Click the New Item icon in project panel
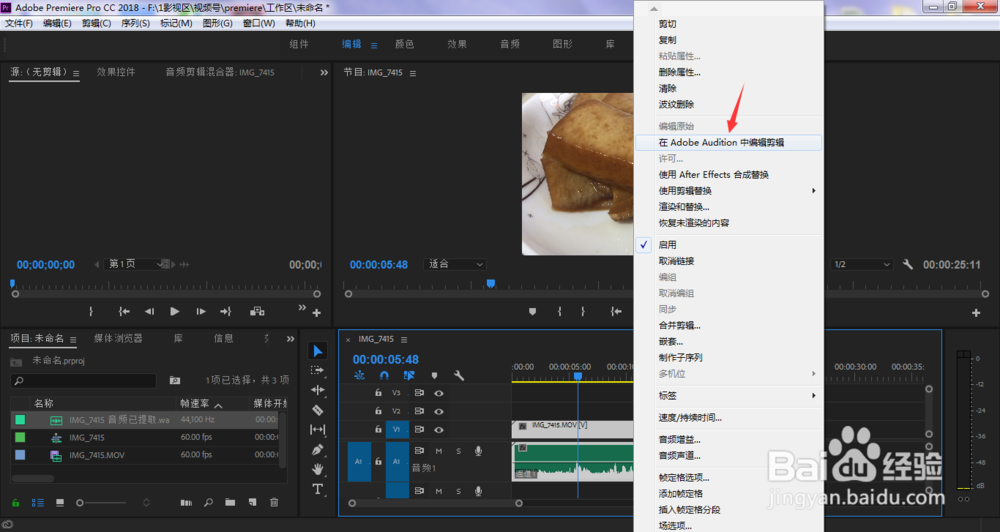The height and width of the screenshot is (532, 1000). click(x=253, y=503)
